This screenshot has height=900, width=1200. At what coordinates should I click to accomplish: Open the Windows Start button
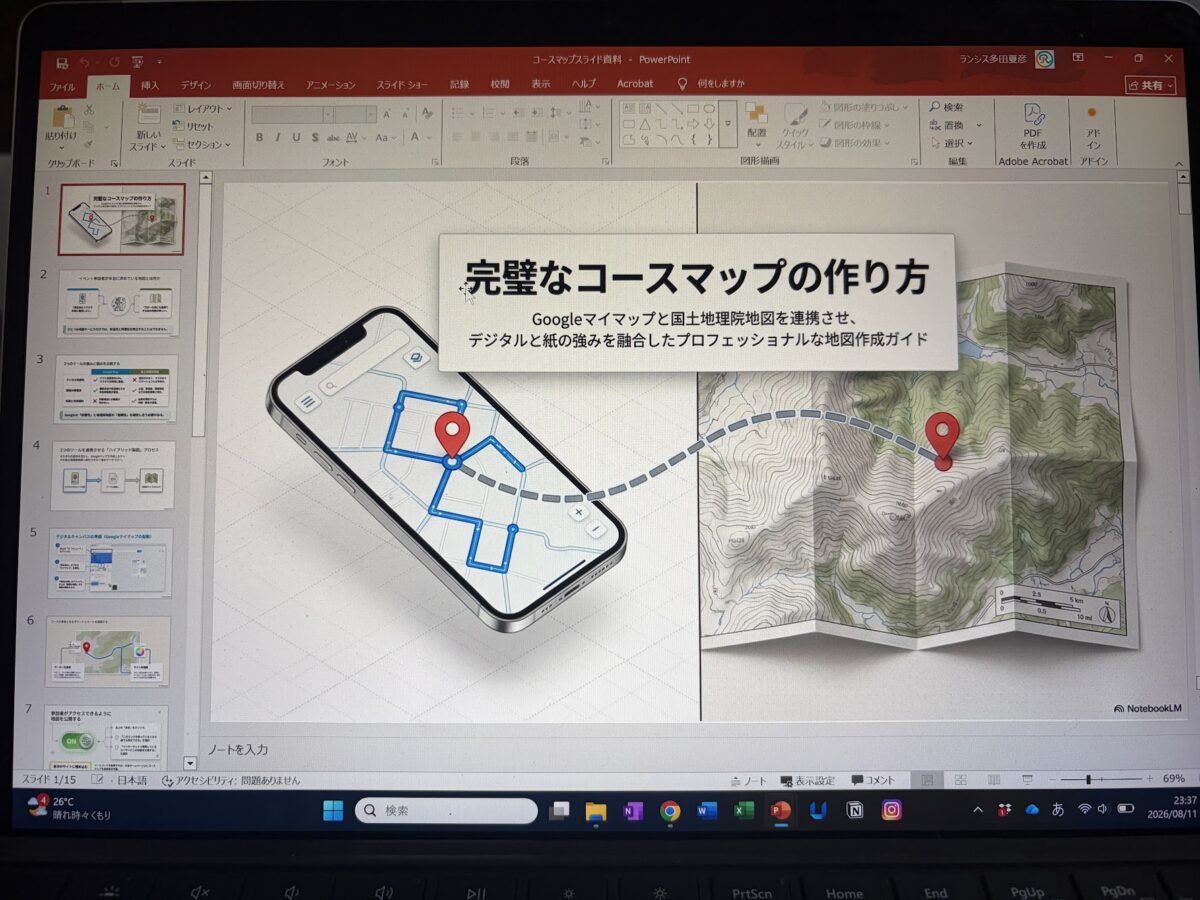click(334, 810)
